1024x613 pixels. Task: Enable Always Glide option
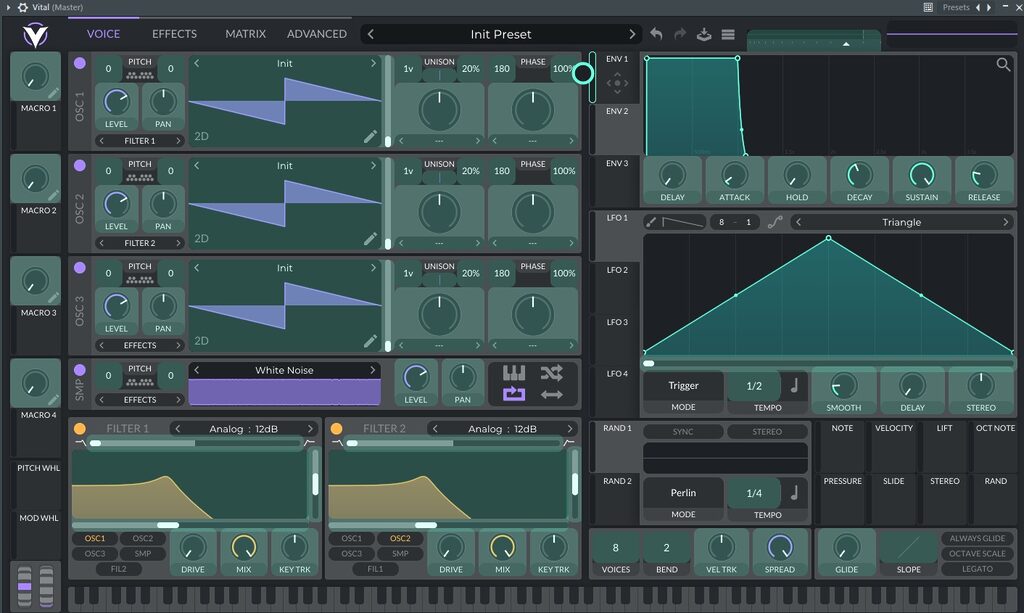tap(977, 538)
